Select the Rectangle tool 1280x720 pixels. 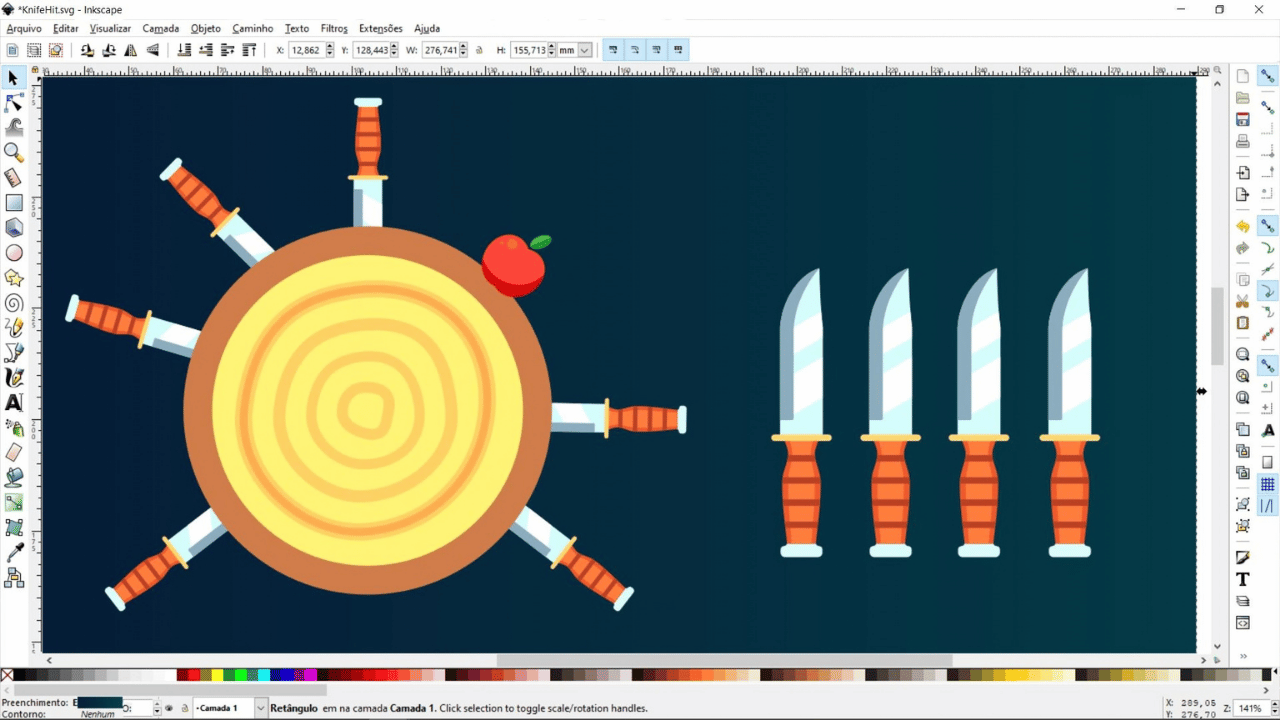pos(14,203)
